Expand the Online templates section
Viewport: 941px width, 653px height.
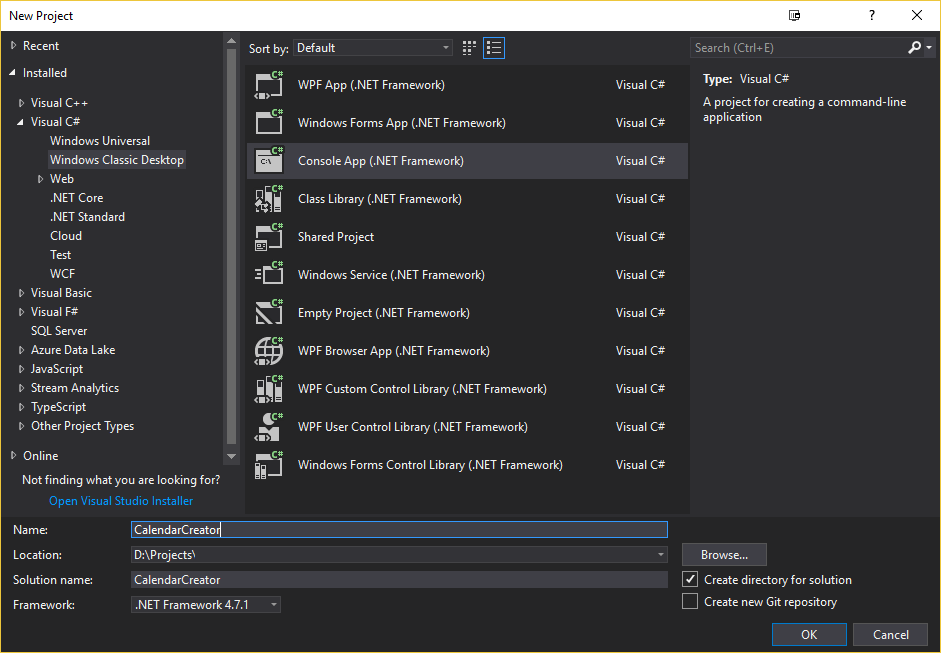pos(14,456)
